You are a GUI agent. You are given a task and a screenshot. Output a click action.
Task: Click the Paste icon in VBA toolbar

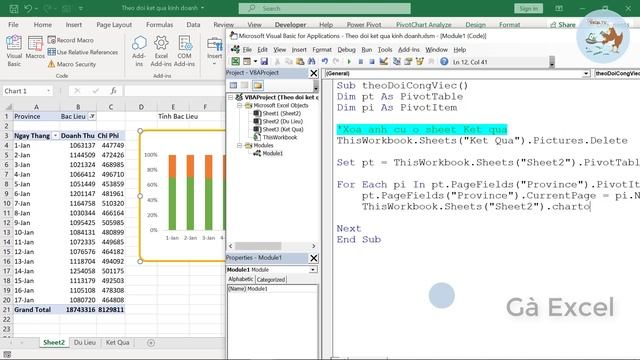[x=300, y=62]
